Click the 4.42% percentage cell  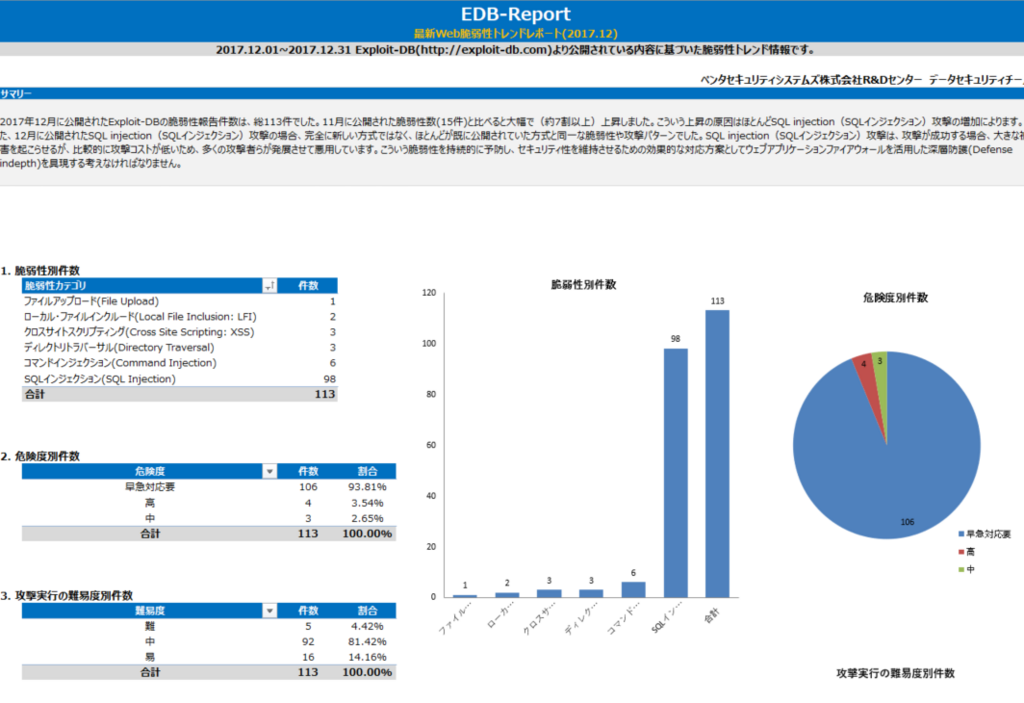click(367, 626)
